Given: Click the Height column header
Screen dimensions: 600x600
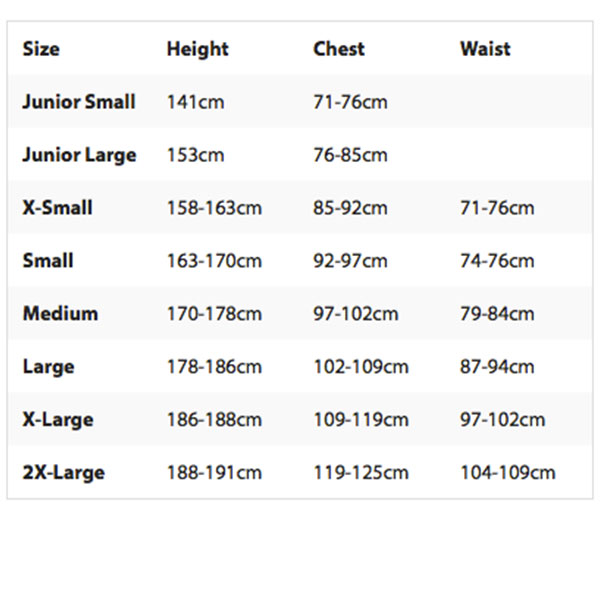Looking at the screenshot, I should click(197, 49).
